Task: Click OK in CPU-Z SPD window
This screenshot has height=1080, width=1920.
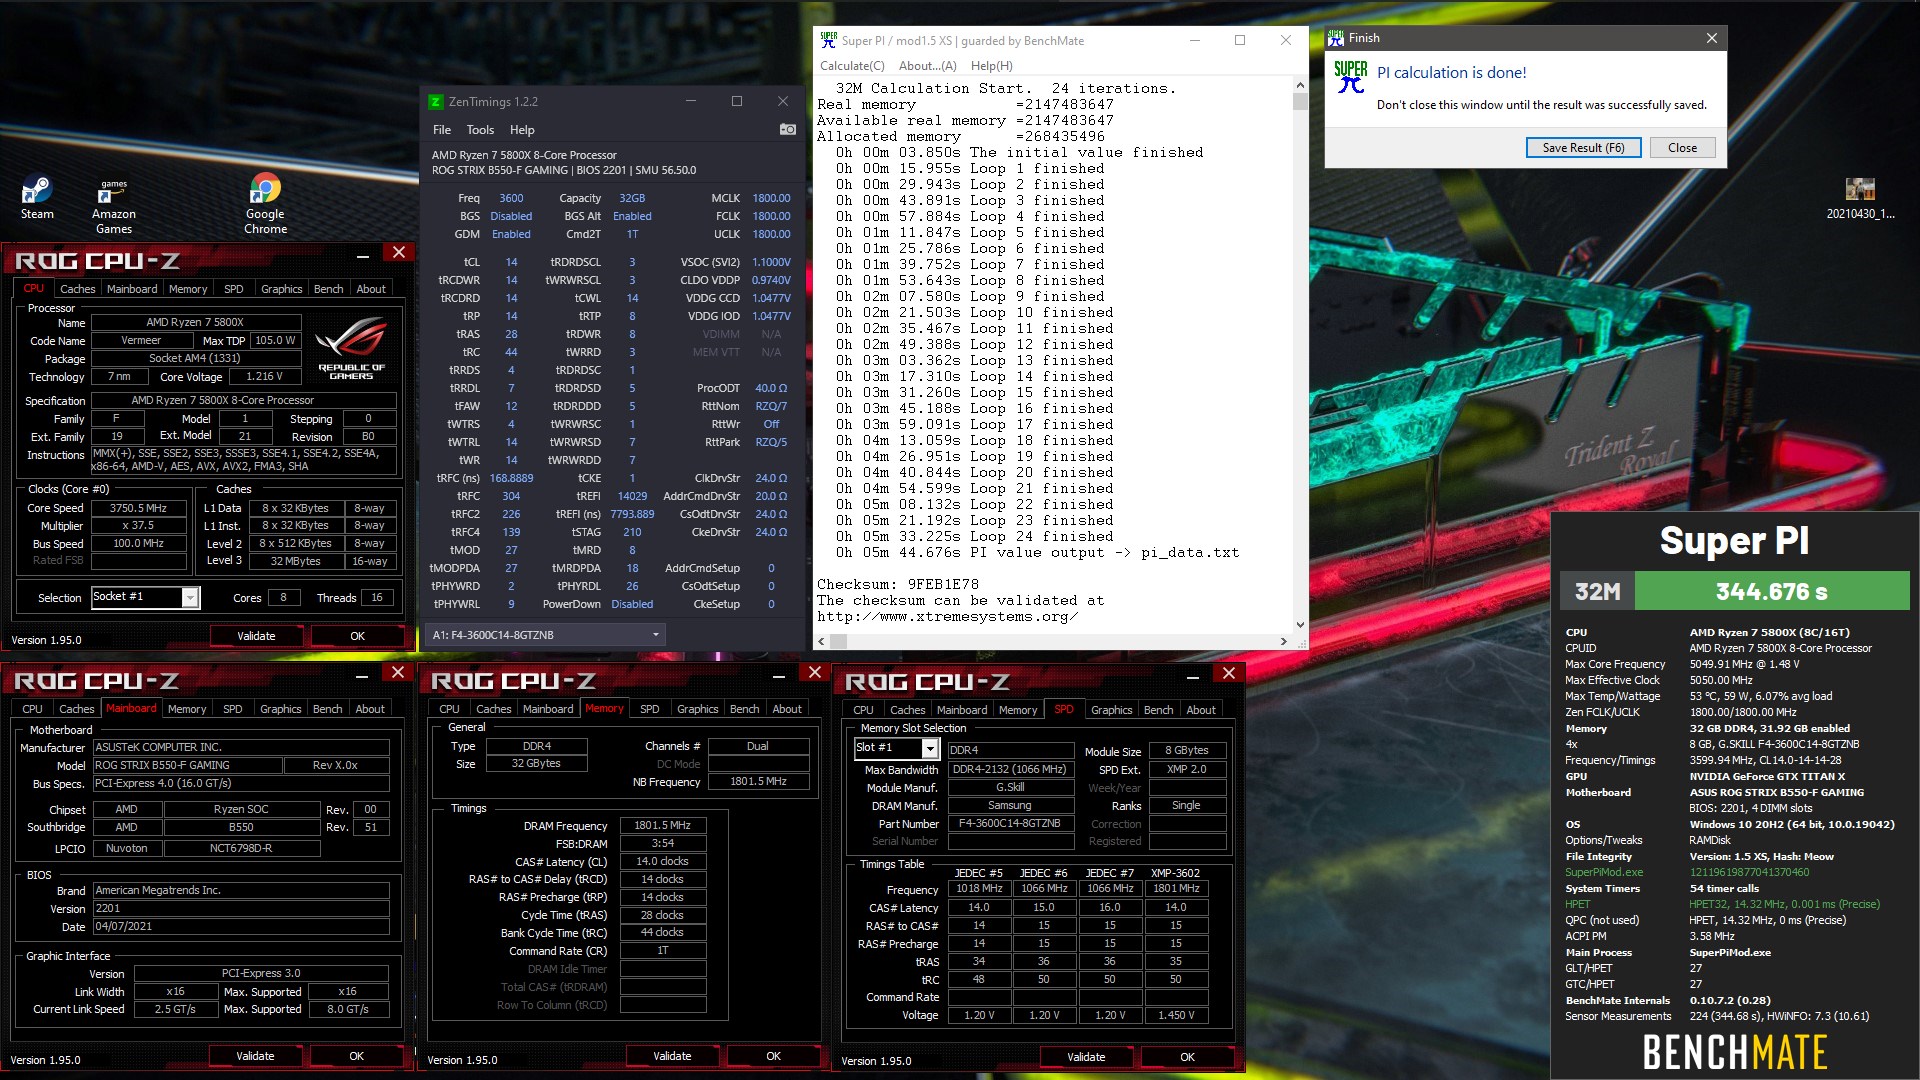Action: click(x=1187, y=1057)
